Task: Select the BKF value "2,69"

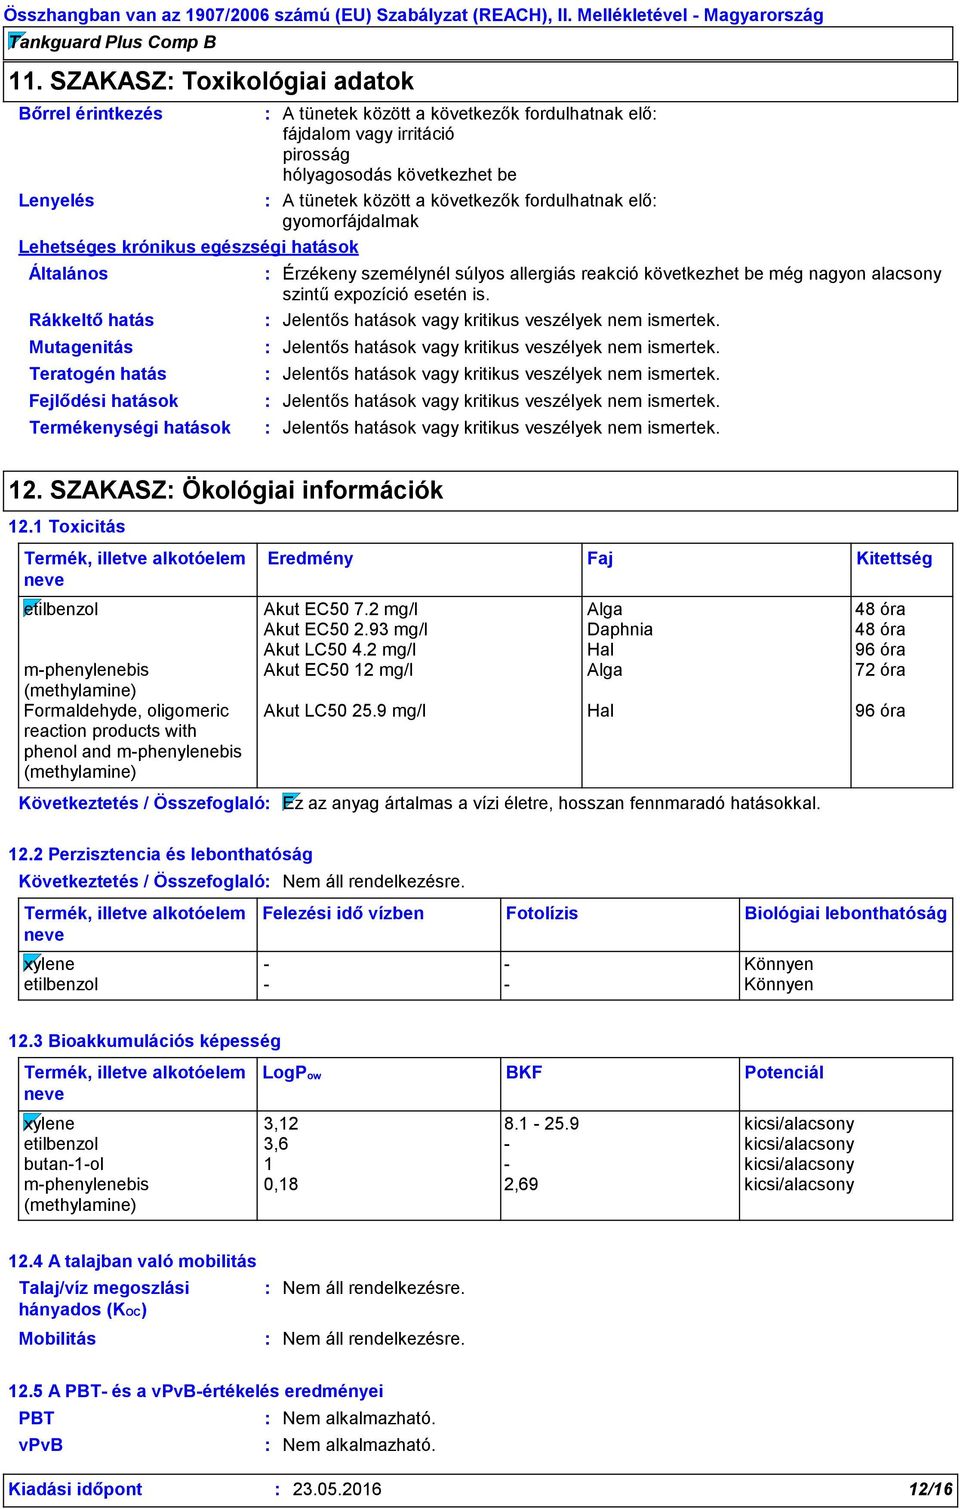Action: (521, 1185)
